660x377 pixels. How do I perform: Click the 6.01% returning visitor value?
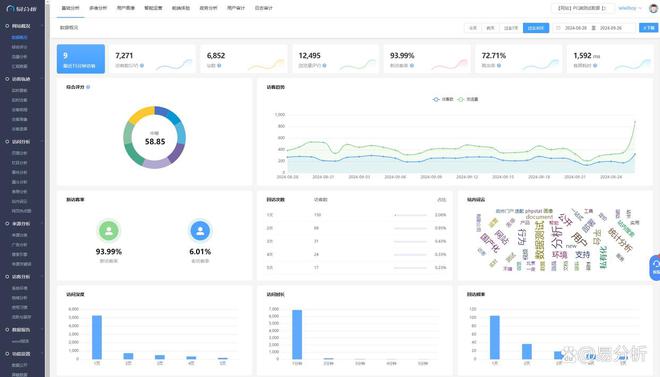pos(200,252)
